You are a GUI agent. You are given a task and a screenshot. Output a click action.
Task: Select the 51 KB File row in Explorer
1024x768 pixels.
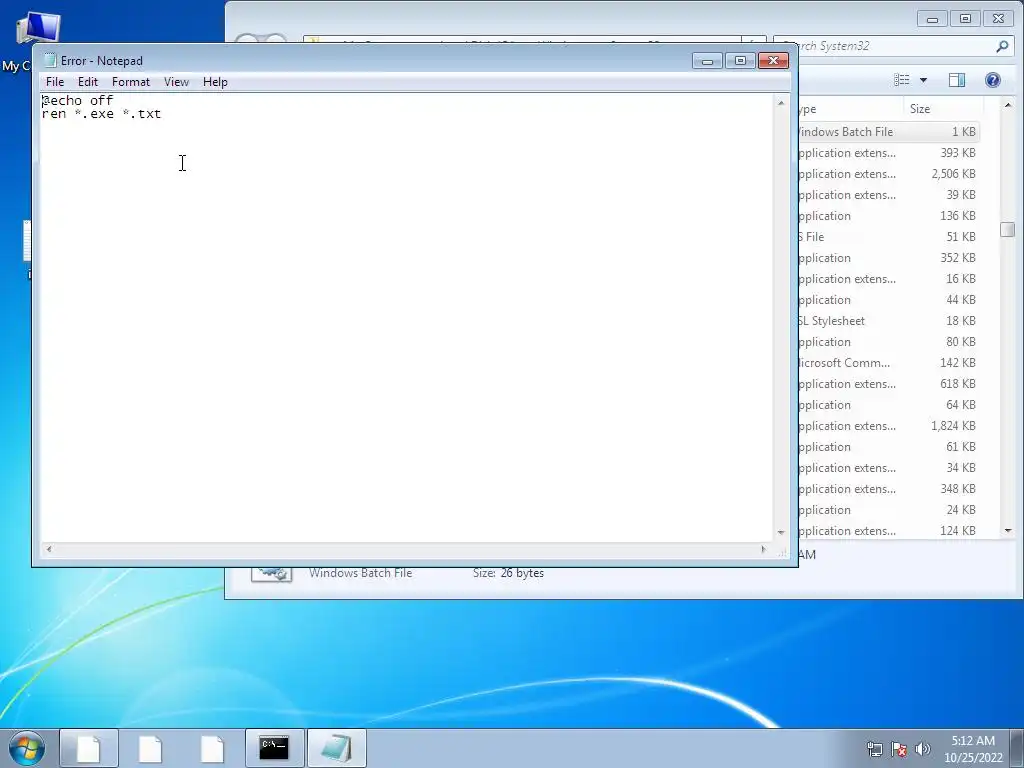click(x=888, y=236)
